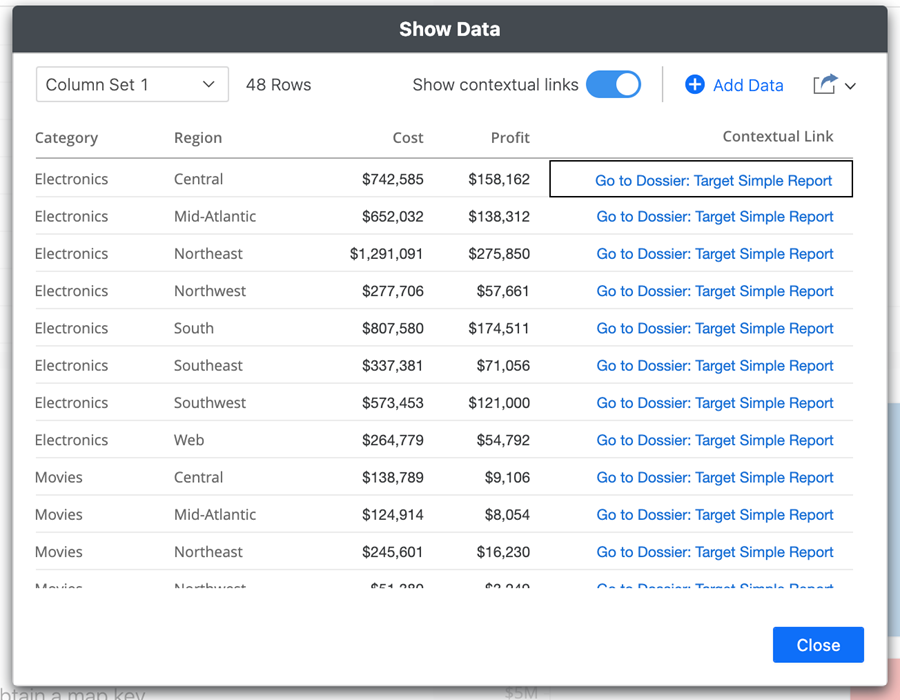900x700 pixels.
Task: Open dossier link for Electronics Web
Action: 714,440
